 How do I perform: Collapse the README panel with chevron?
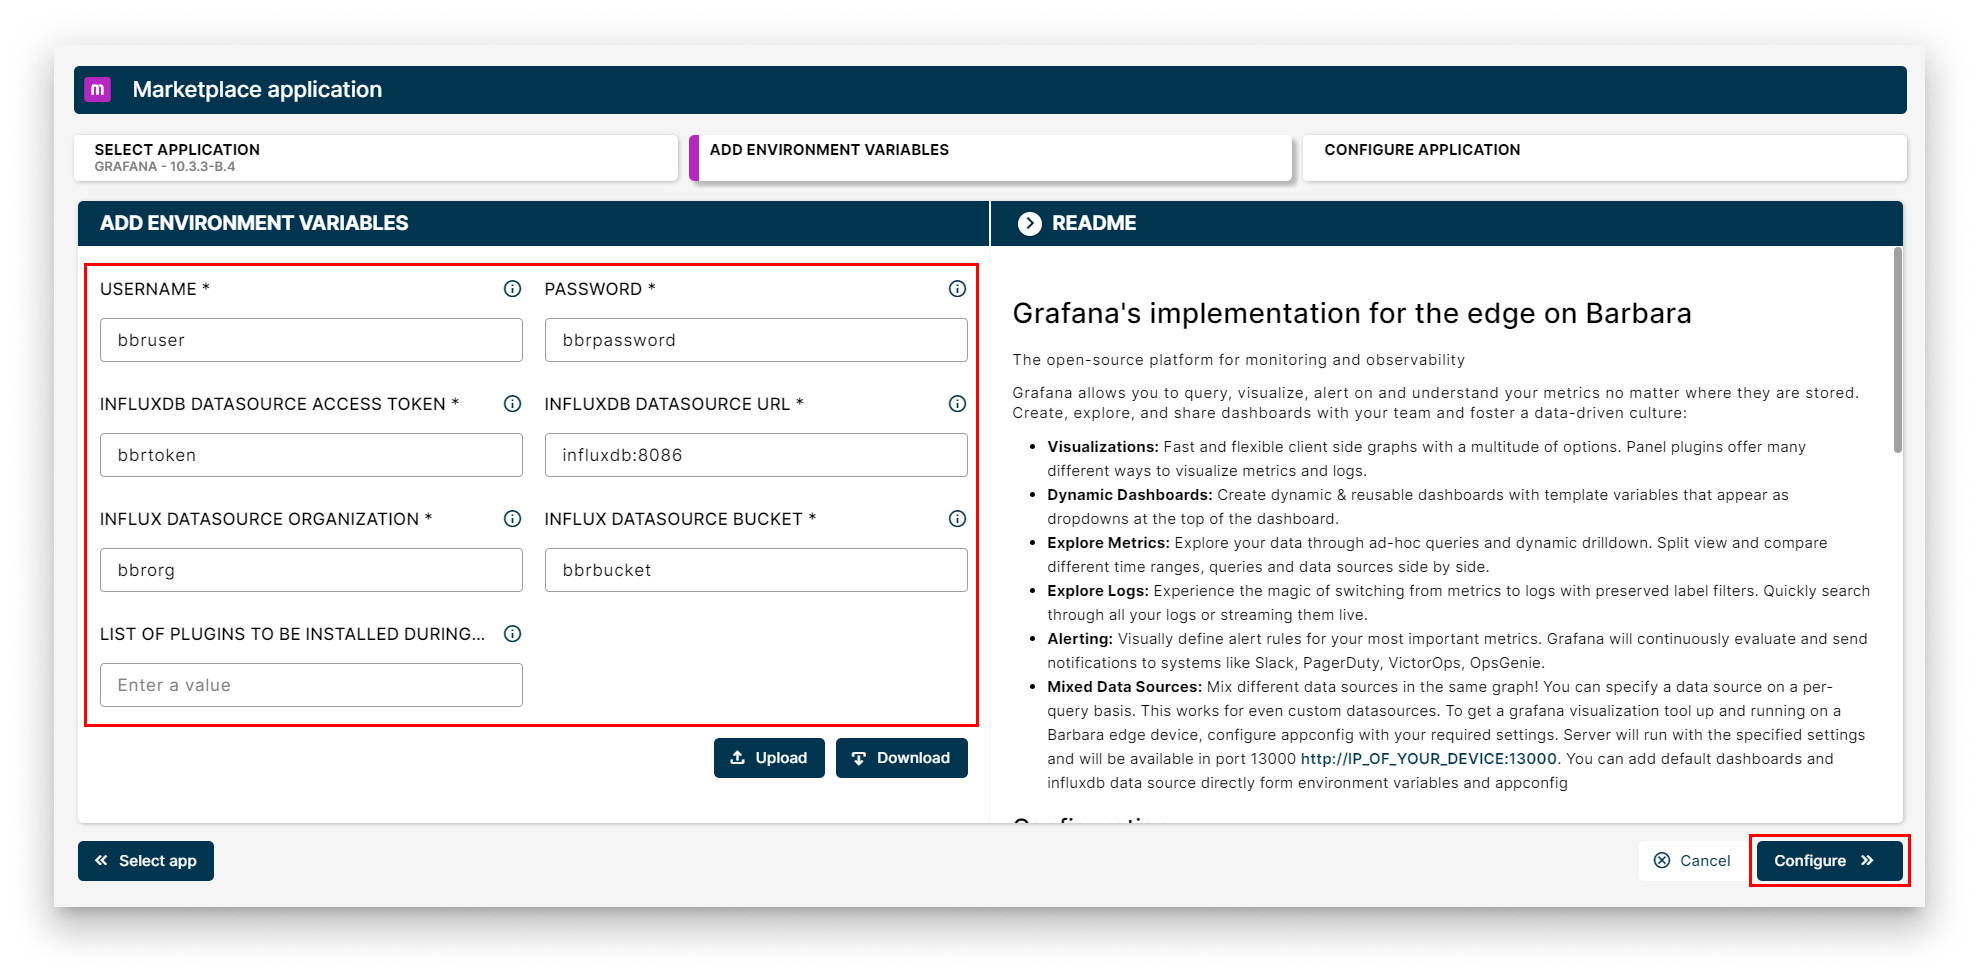pos(1029,223)
